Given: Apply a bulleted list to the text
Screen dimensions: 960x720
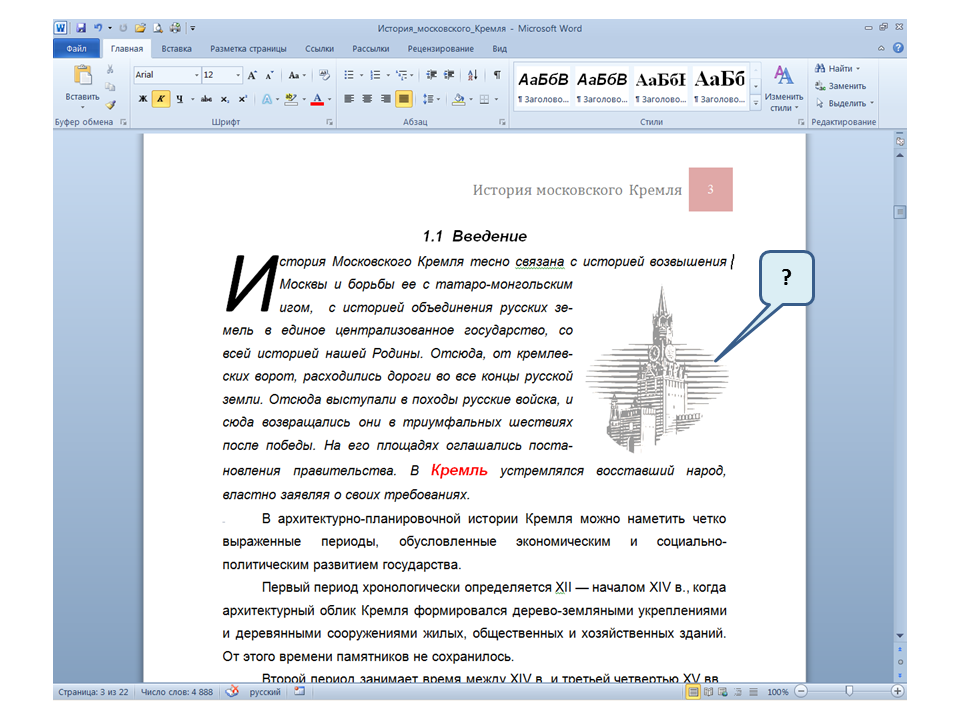Looking at the screenshot, I should tap(350, 75).
